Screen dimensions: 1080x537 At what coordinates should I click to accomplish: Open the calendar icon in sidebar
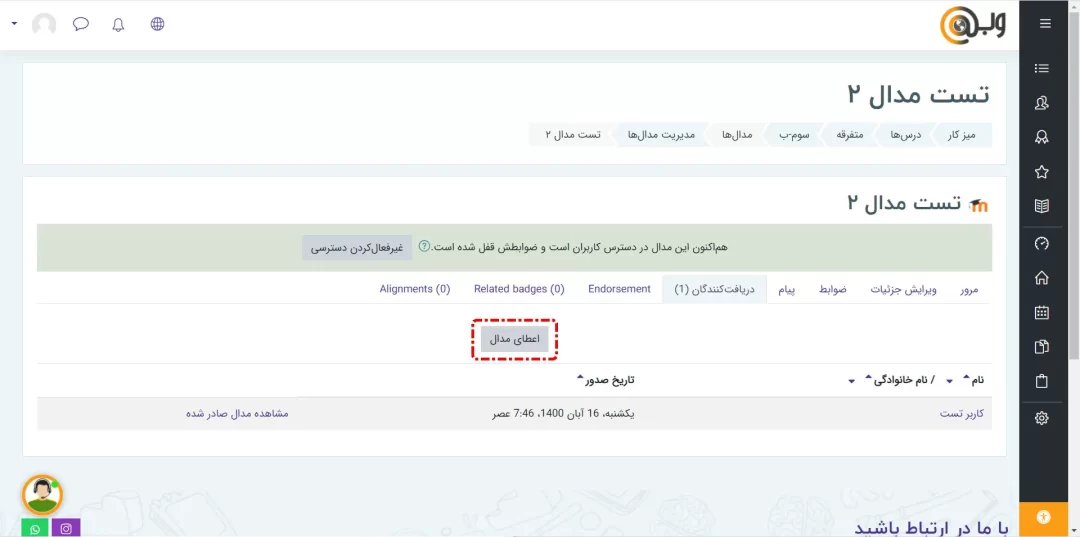click(x=1042, y=313)
